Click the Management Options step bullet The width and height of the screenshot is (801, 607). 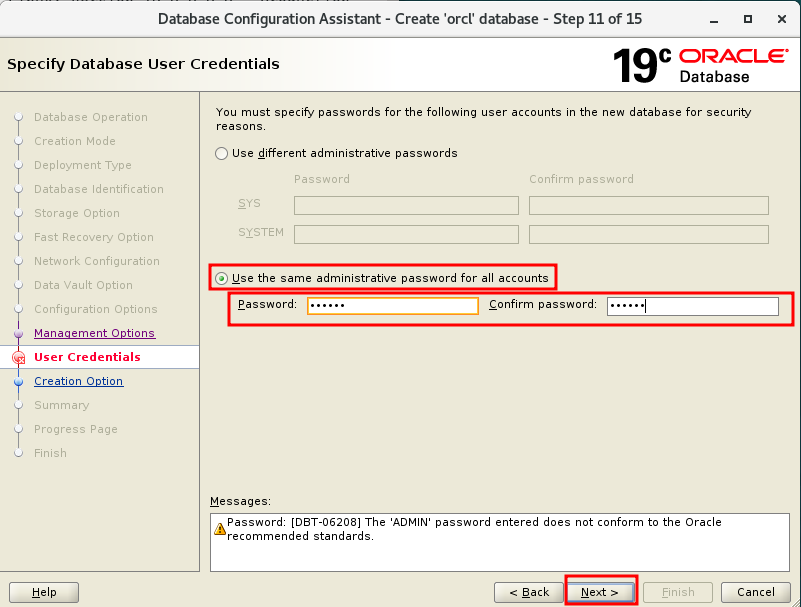[x=18, y=334]
